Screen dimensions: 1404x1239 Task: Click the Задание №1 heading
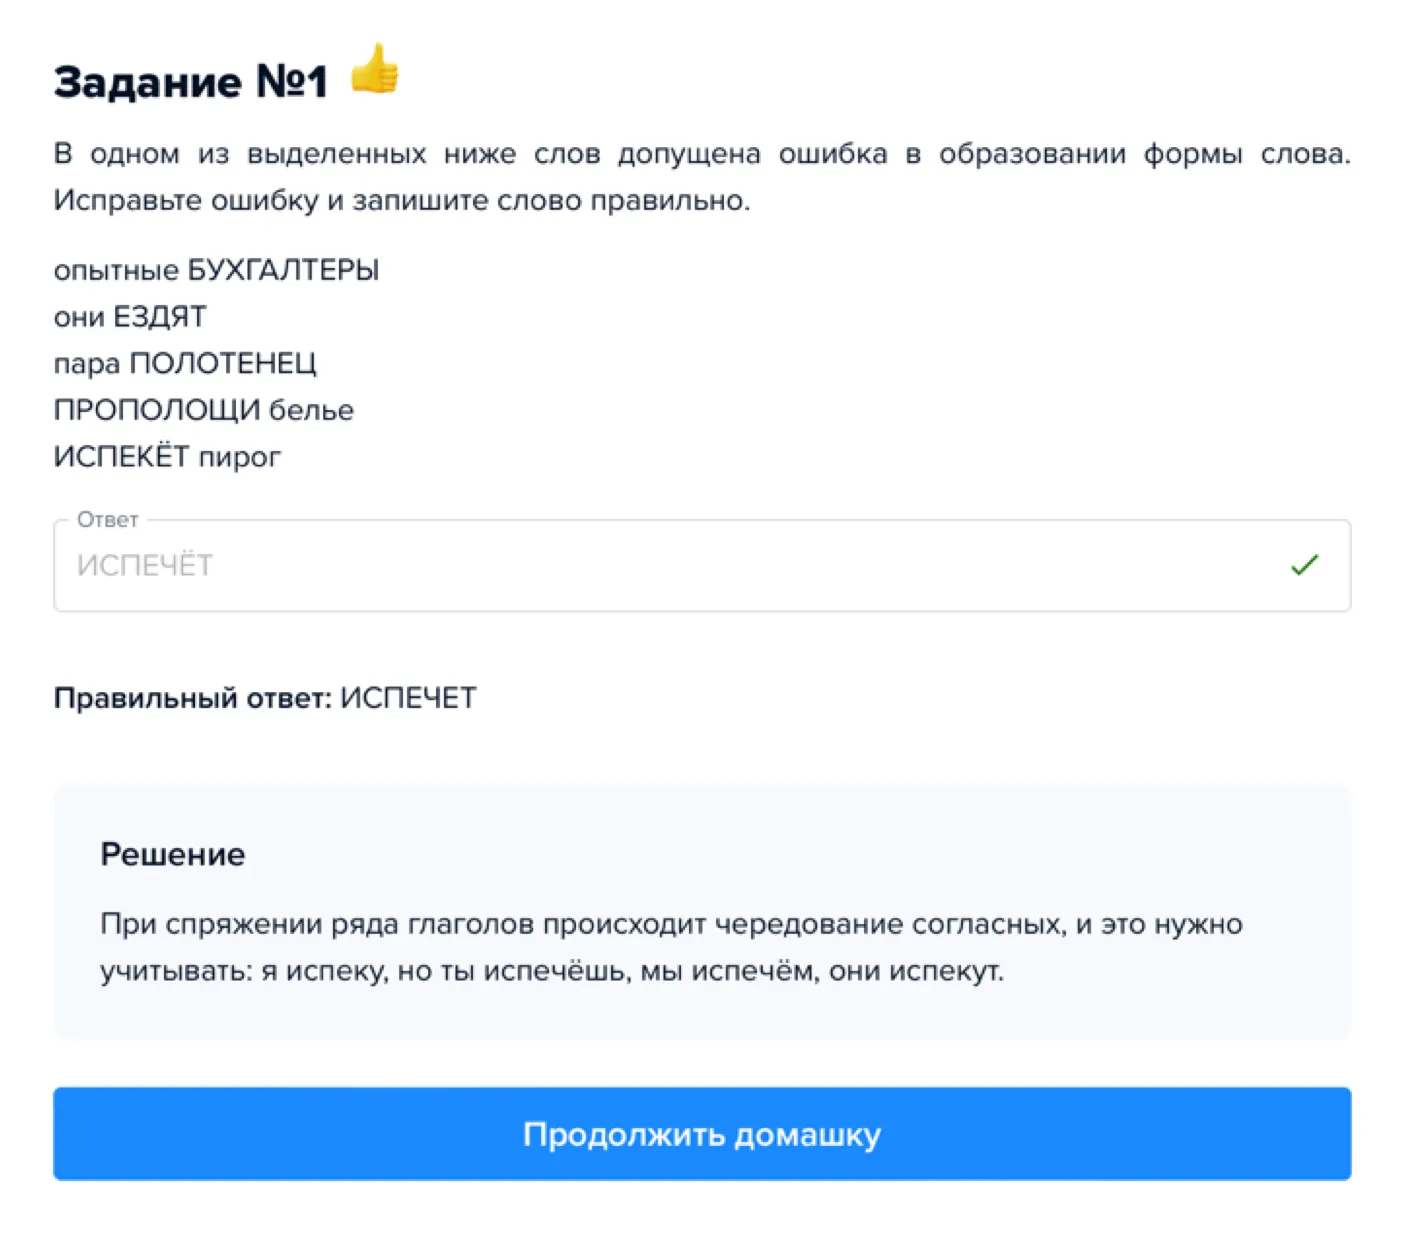tap(191, 82)
